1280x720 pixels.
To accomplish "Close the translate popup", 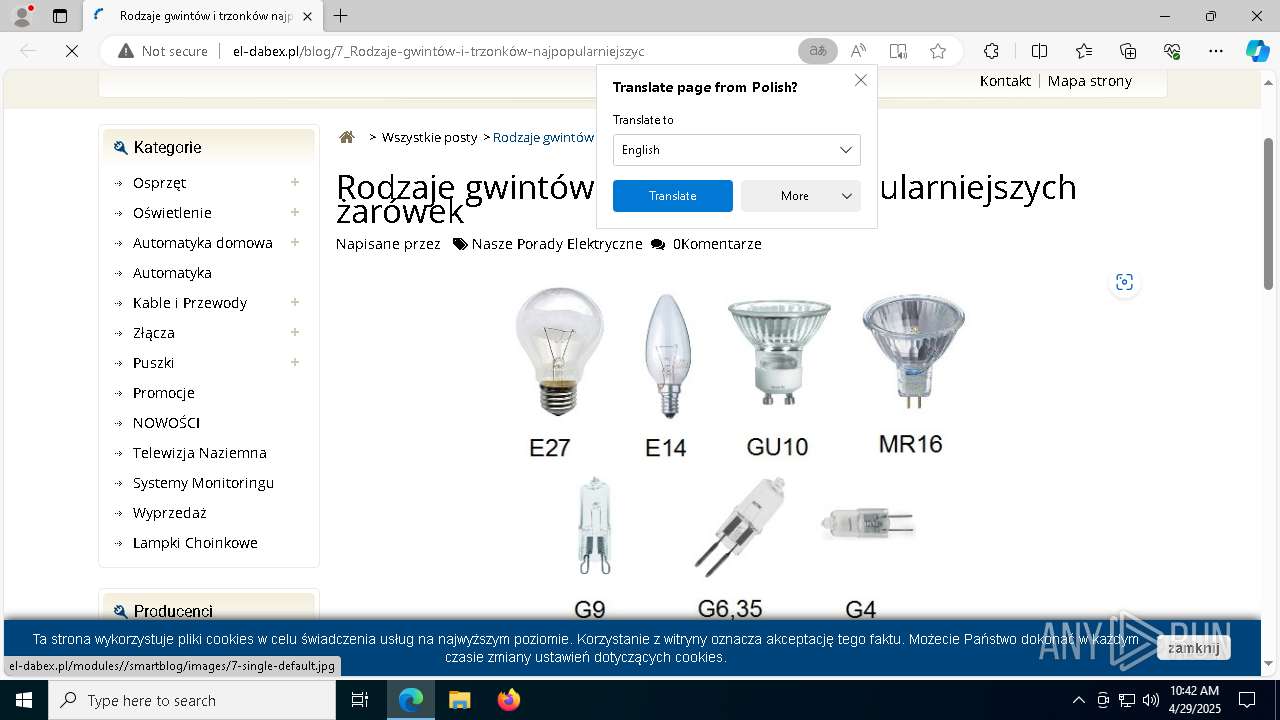I will point(861,80).
